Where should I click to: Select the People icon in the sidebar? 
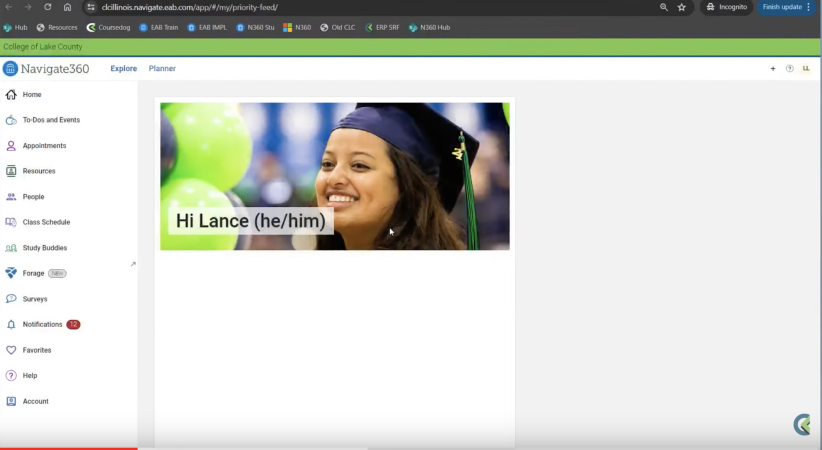click(x=12, y=197)
